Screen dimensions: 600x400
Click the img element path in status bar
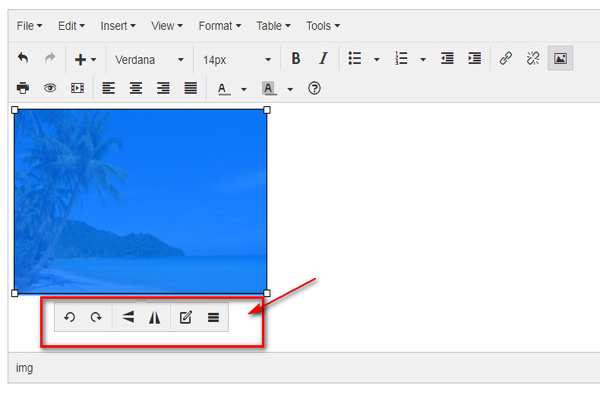(24, 368)
